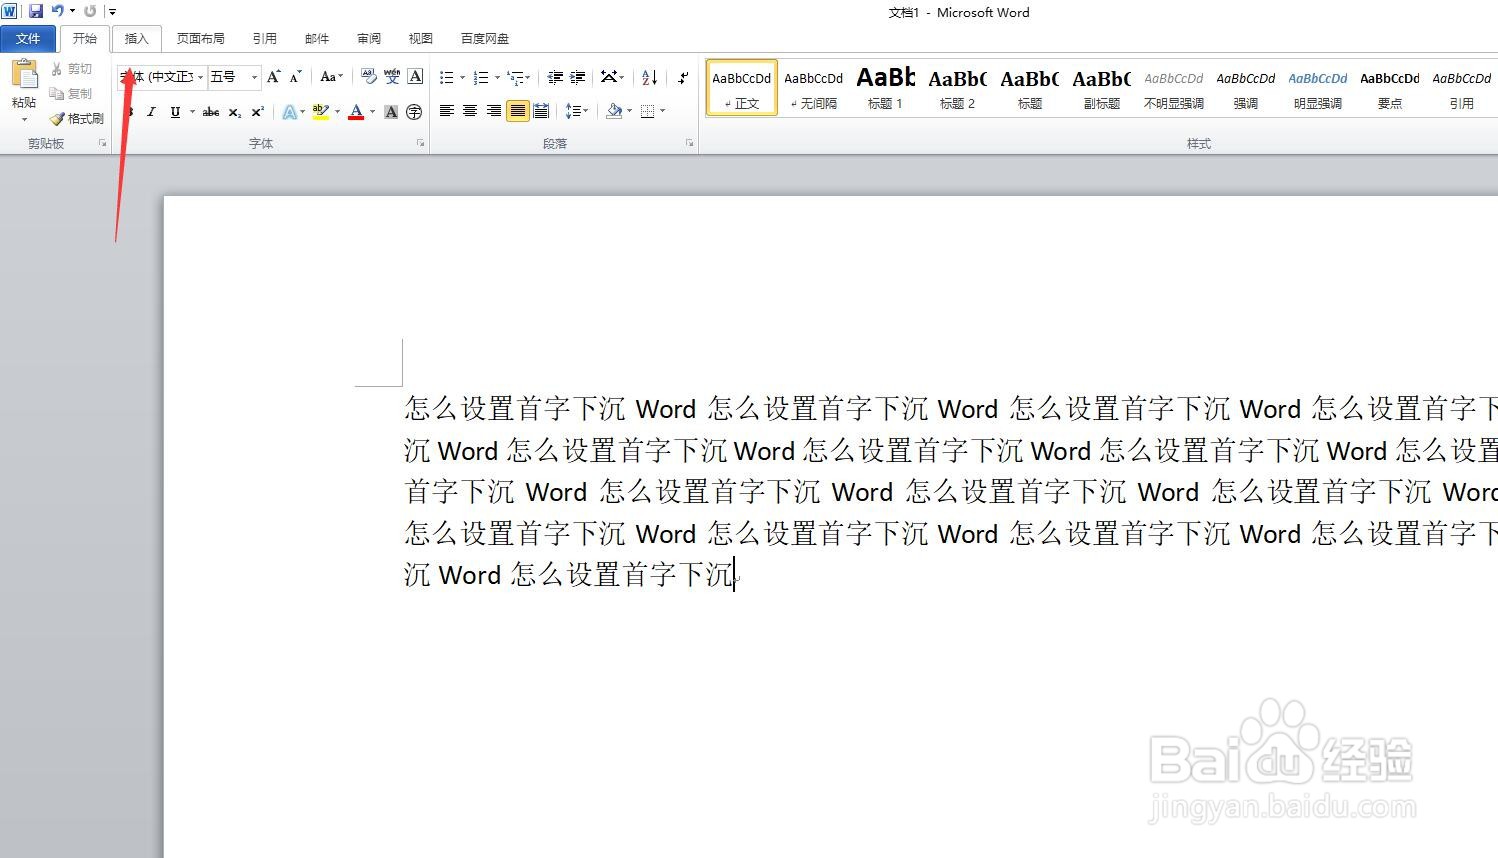This screenshot has width=1498, height=858.
Task: Open the font color dropdown arrow
Action: pyautogui.click(x=372, y=112)
